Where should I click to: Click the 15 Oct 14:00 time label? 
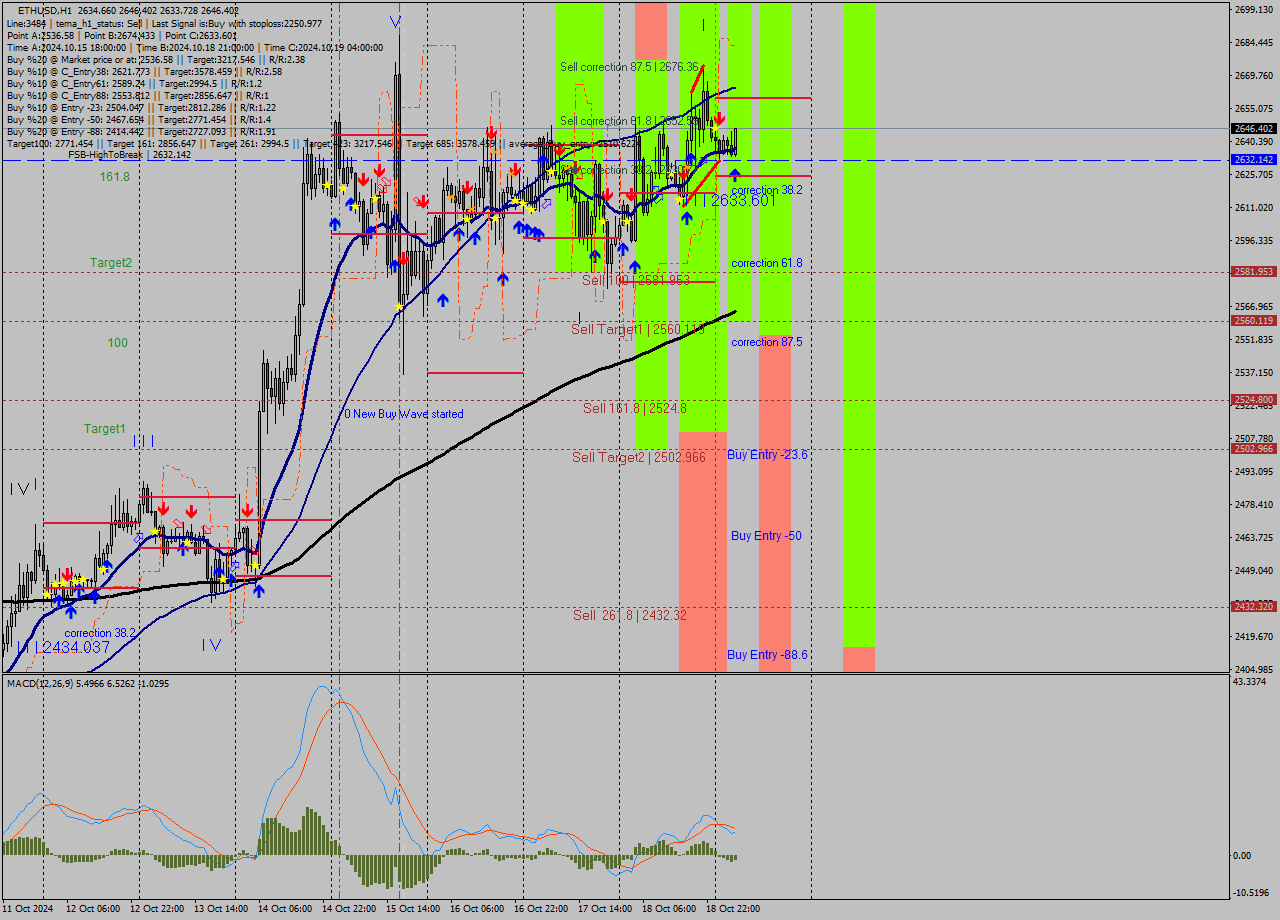413,909
